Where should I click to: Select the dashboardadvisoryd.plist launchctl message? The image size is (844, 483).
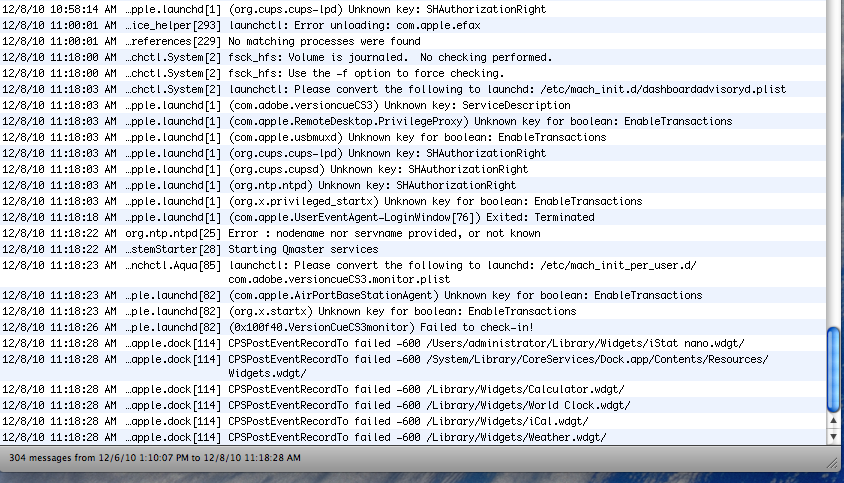413,89
